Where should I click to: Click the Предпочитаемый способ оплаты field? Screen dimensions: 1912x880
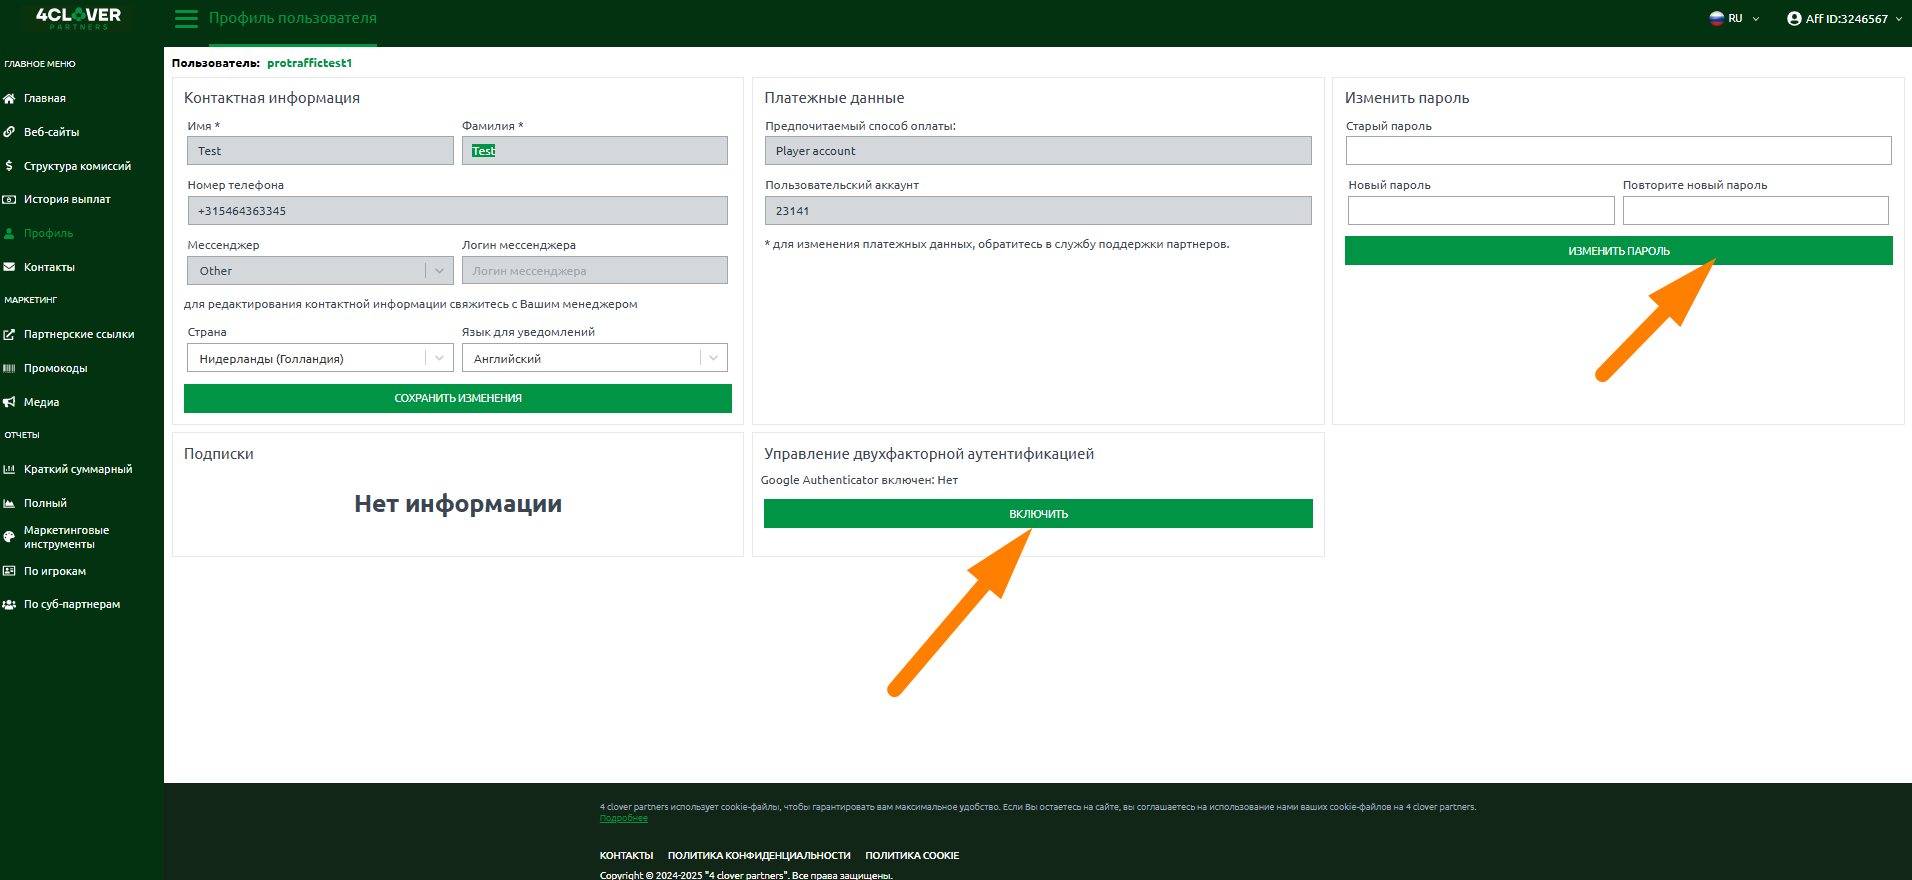click(1038, 150)
